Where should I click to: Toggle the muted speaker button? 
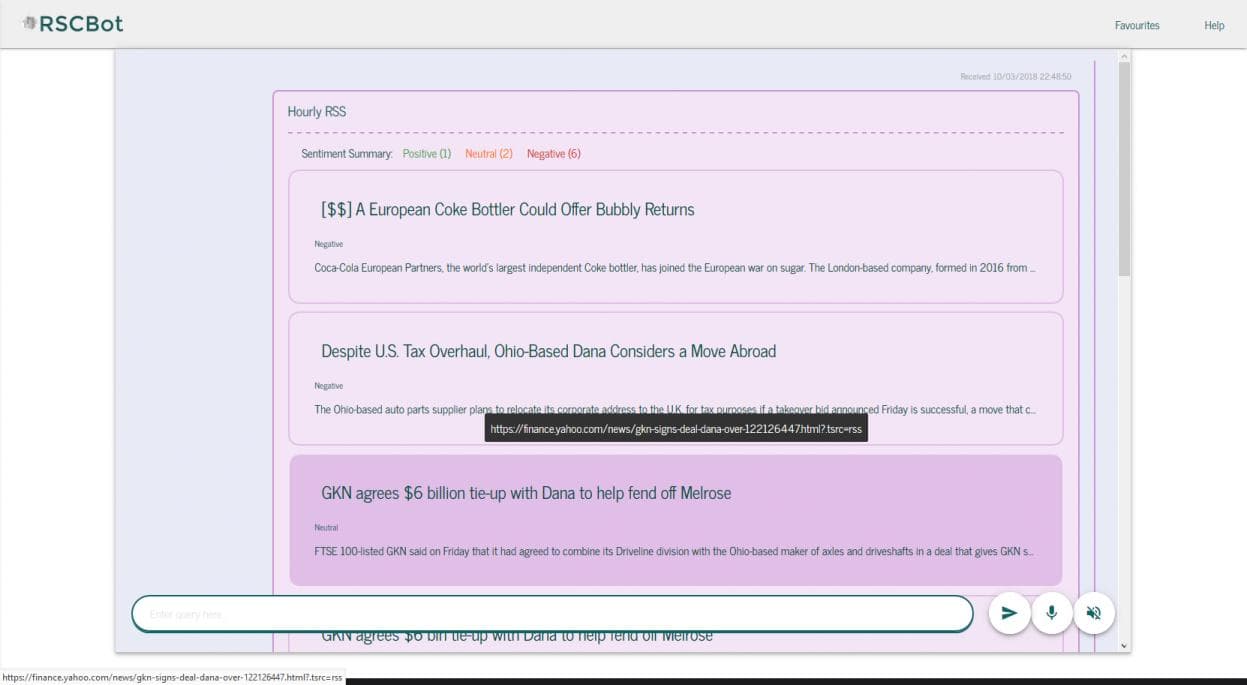(1094, 613)
